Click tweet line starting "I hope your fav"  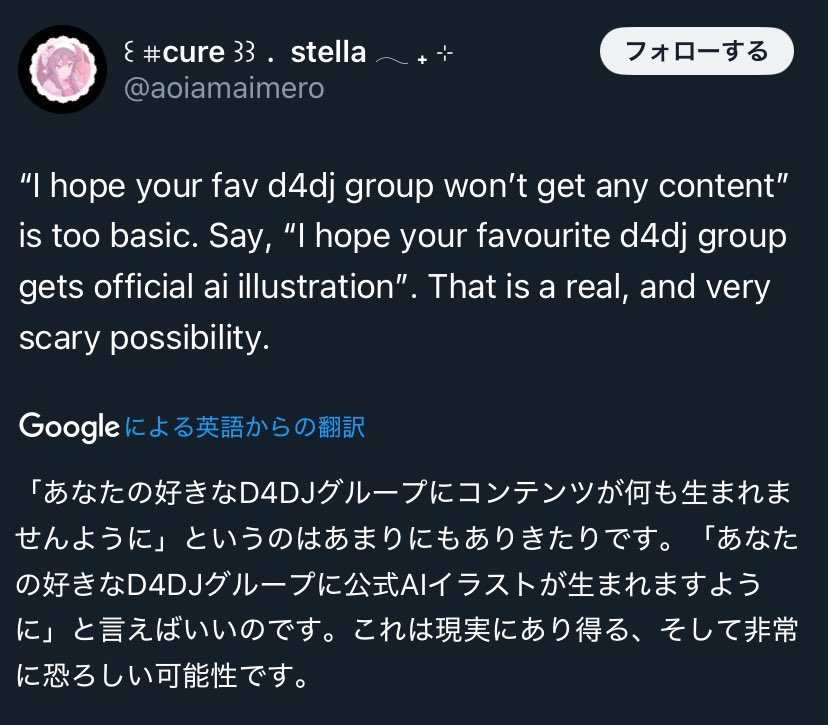pyautogui.click(x=404, y=186)
